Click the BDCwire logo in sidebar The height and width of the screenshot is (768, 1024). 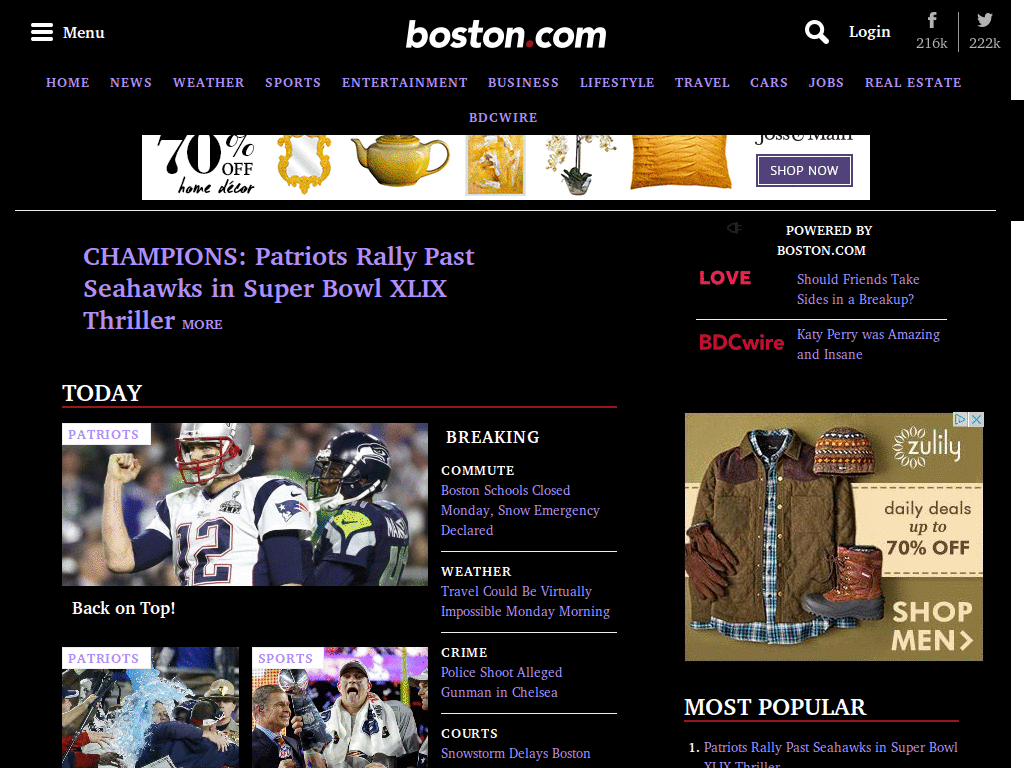[741, 342]
